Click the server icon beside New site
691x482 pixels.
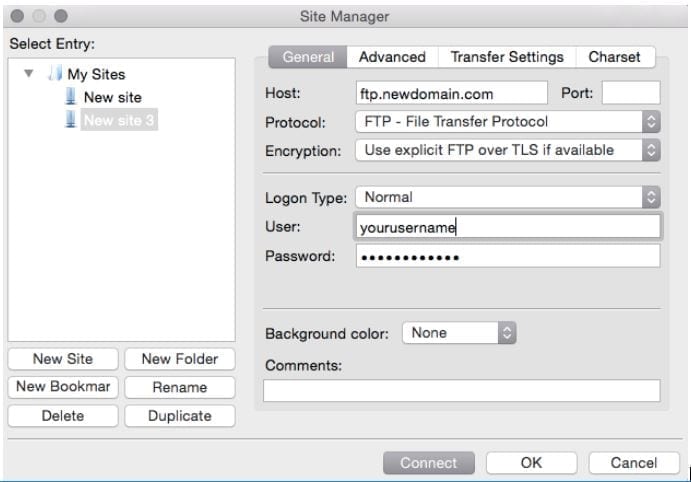[70, 97]
